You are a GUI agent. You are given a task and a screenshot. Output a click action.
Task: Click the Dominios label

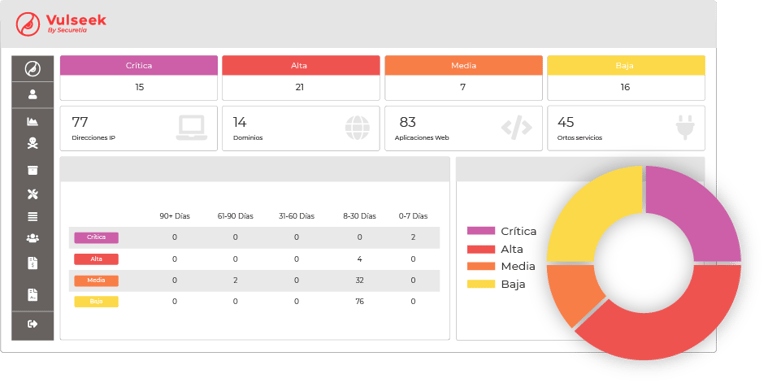(248, 138)
